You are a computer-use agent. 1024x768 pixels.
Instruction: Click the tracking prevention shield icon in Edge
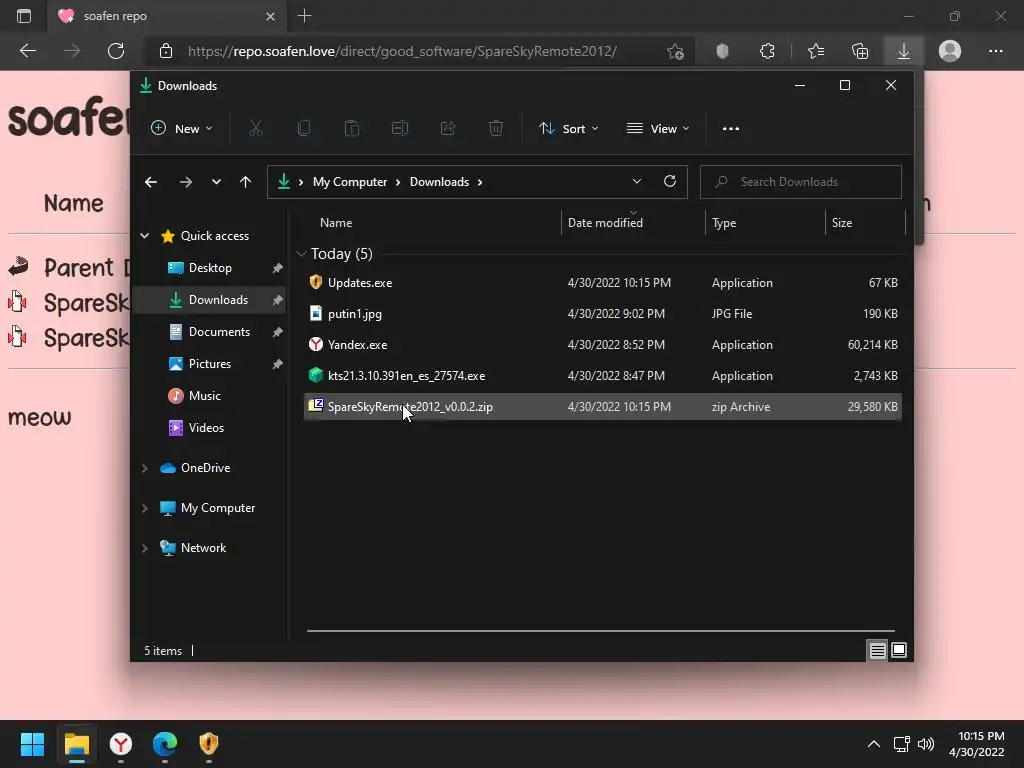(x=722, y=51)
